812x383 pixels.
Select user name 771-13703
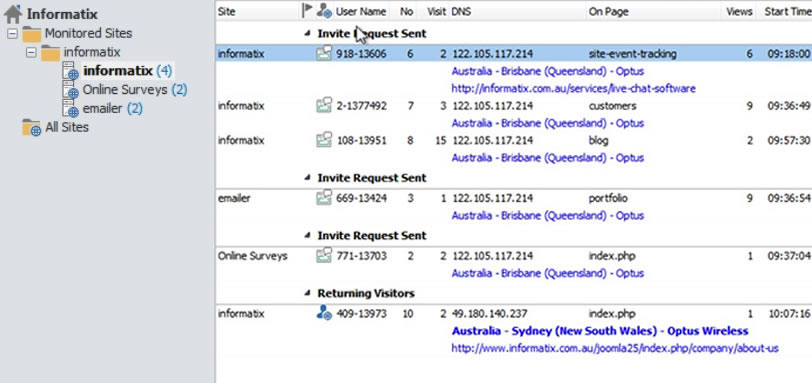(361, 256)
